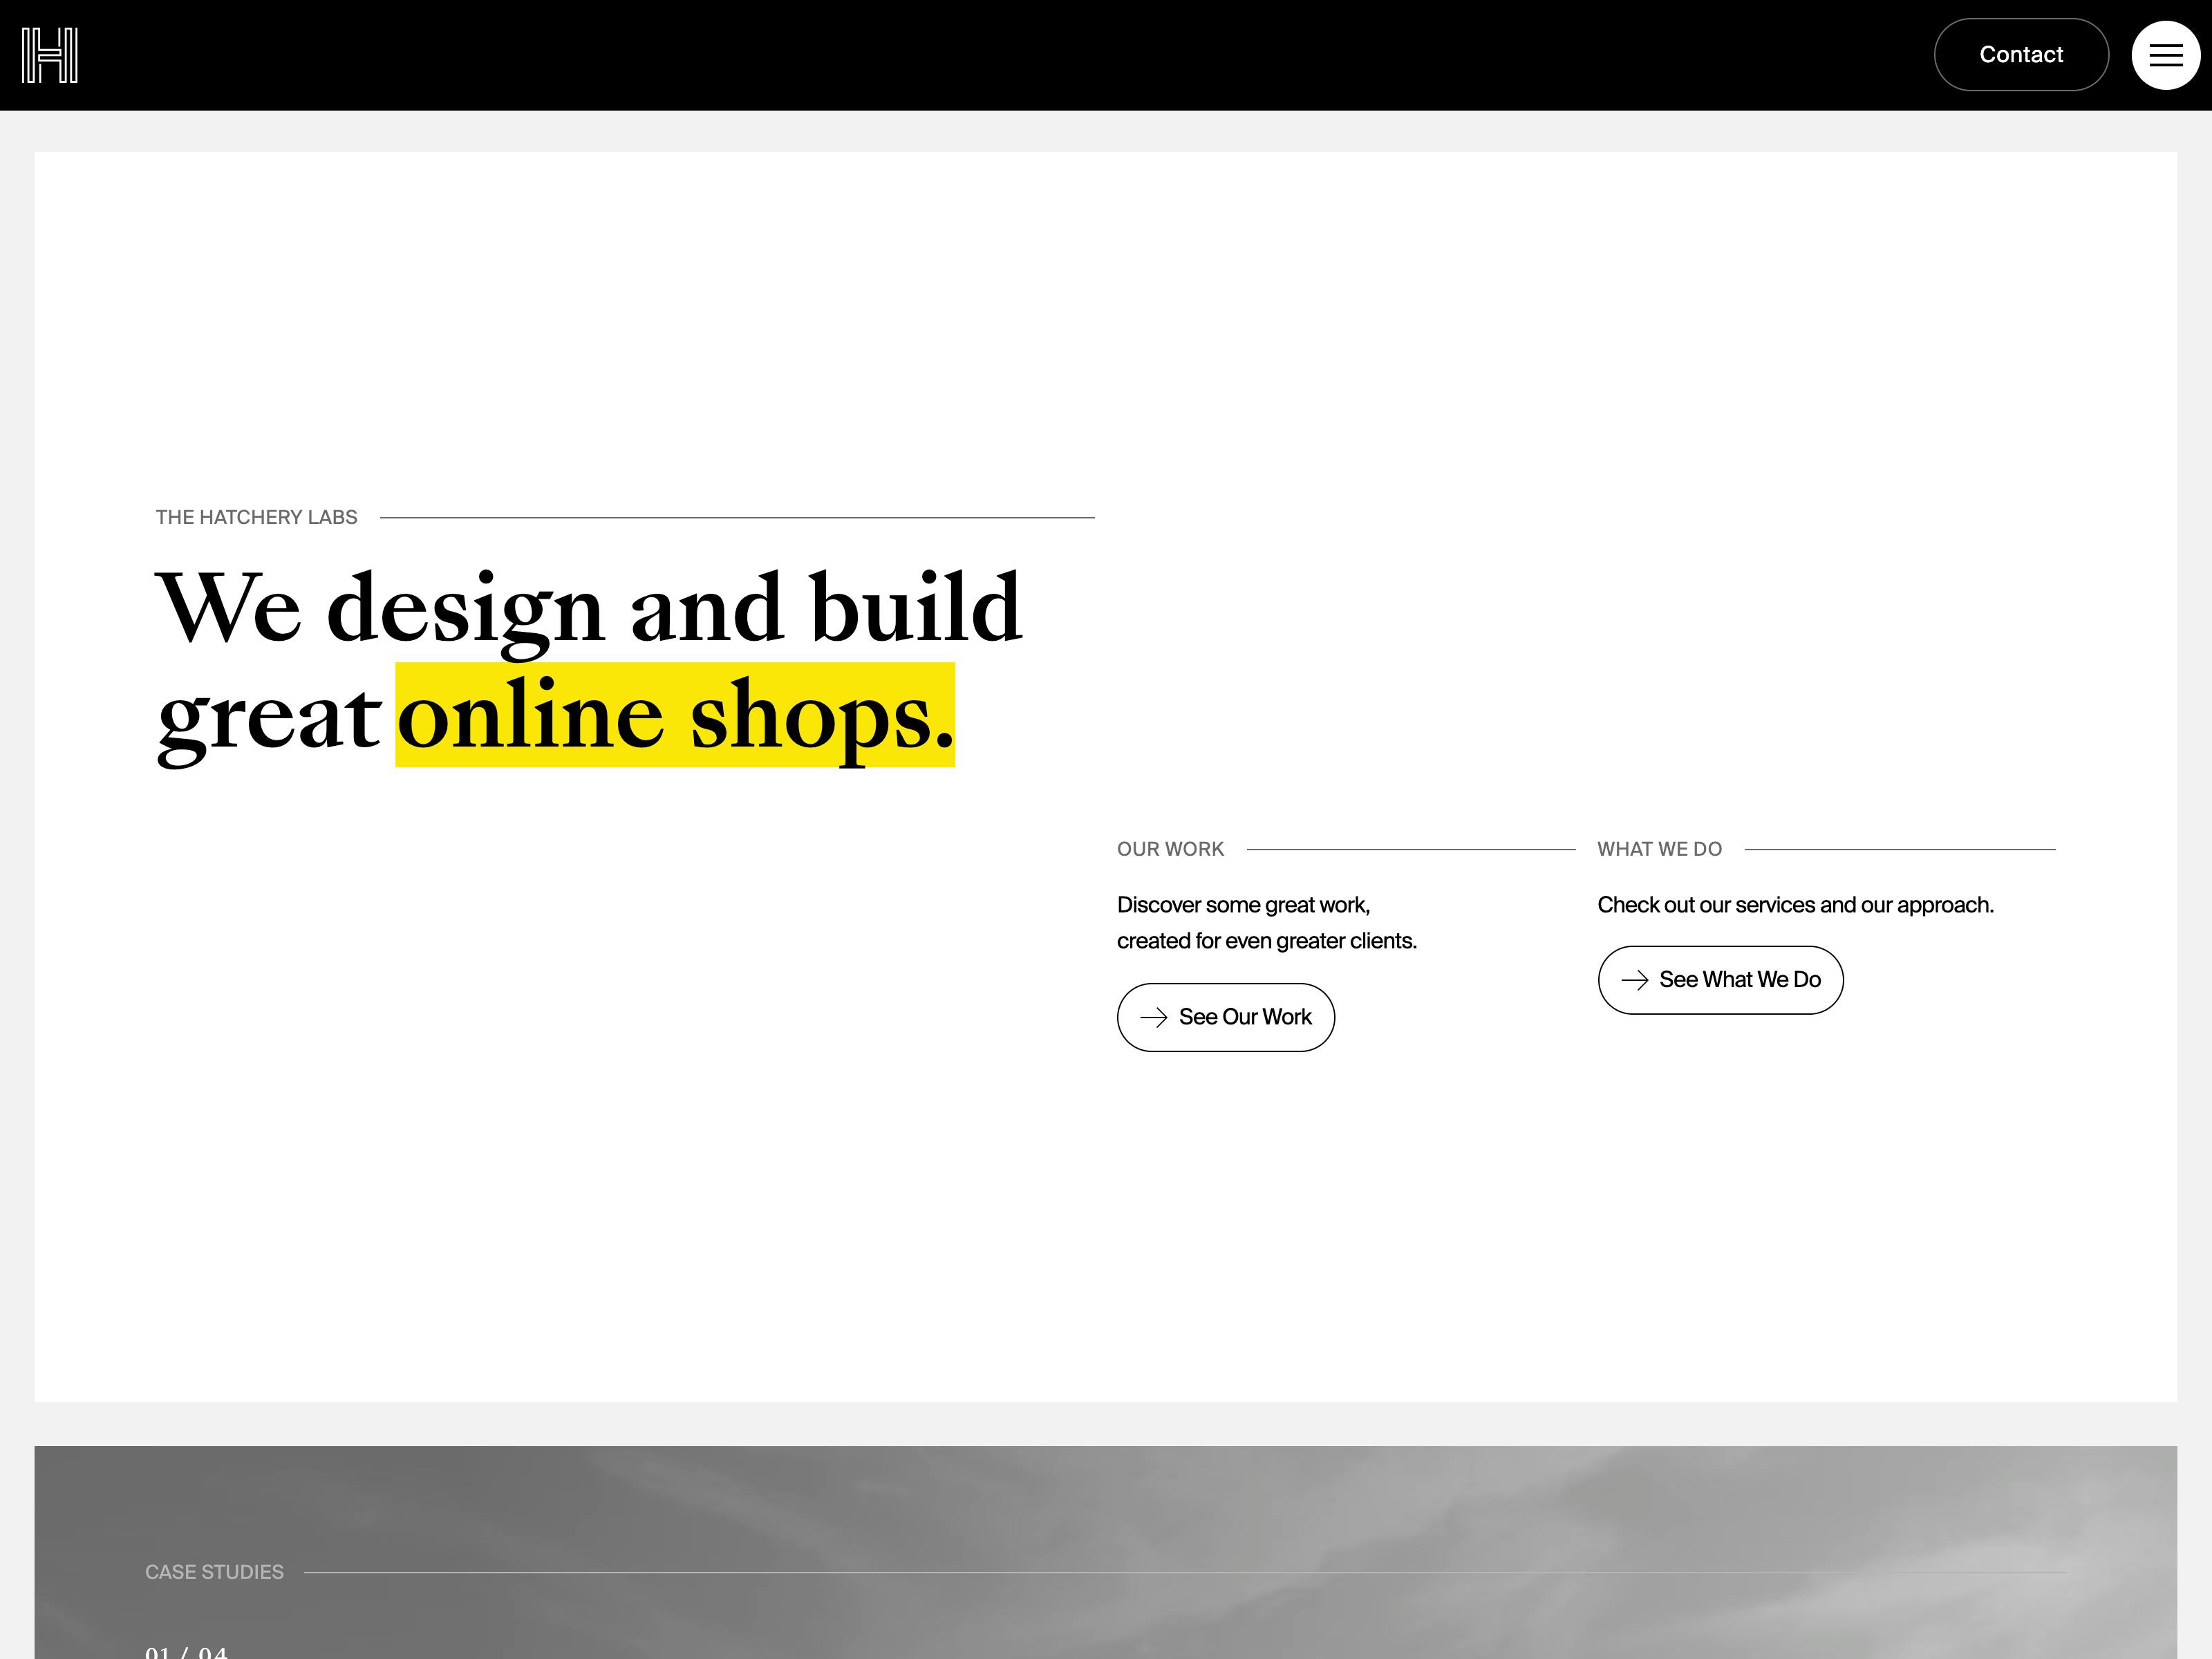Image resolution: width=2212 pixels, height=1659 pixels.
Task: Click the Contact button
Action: pos(2020,55)
